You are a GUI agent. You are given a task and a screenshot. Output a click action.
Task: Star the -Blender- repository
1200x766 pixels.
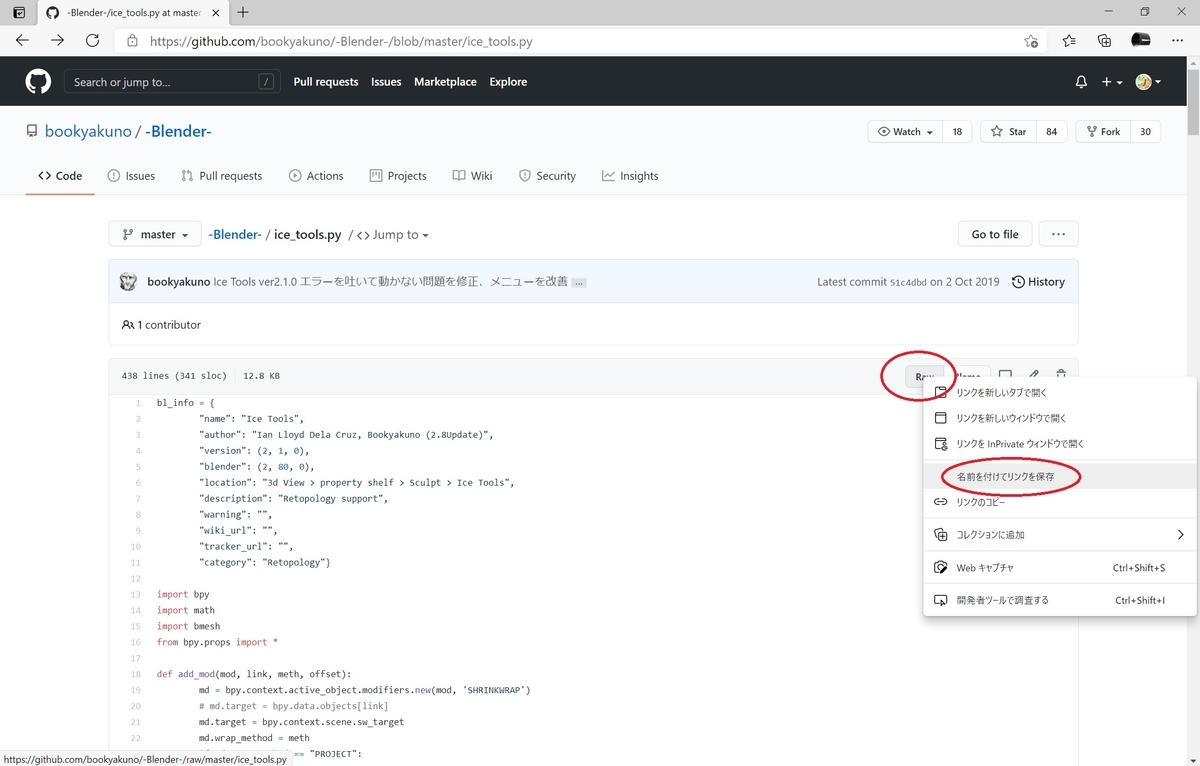pos(1009,132)
